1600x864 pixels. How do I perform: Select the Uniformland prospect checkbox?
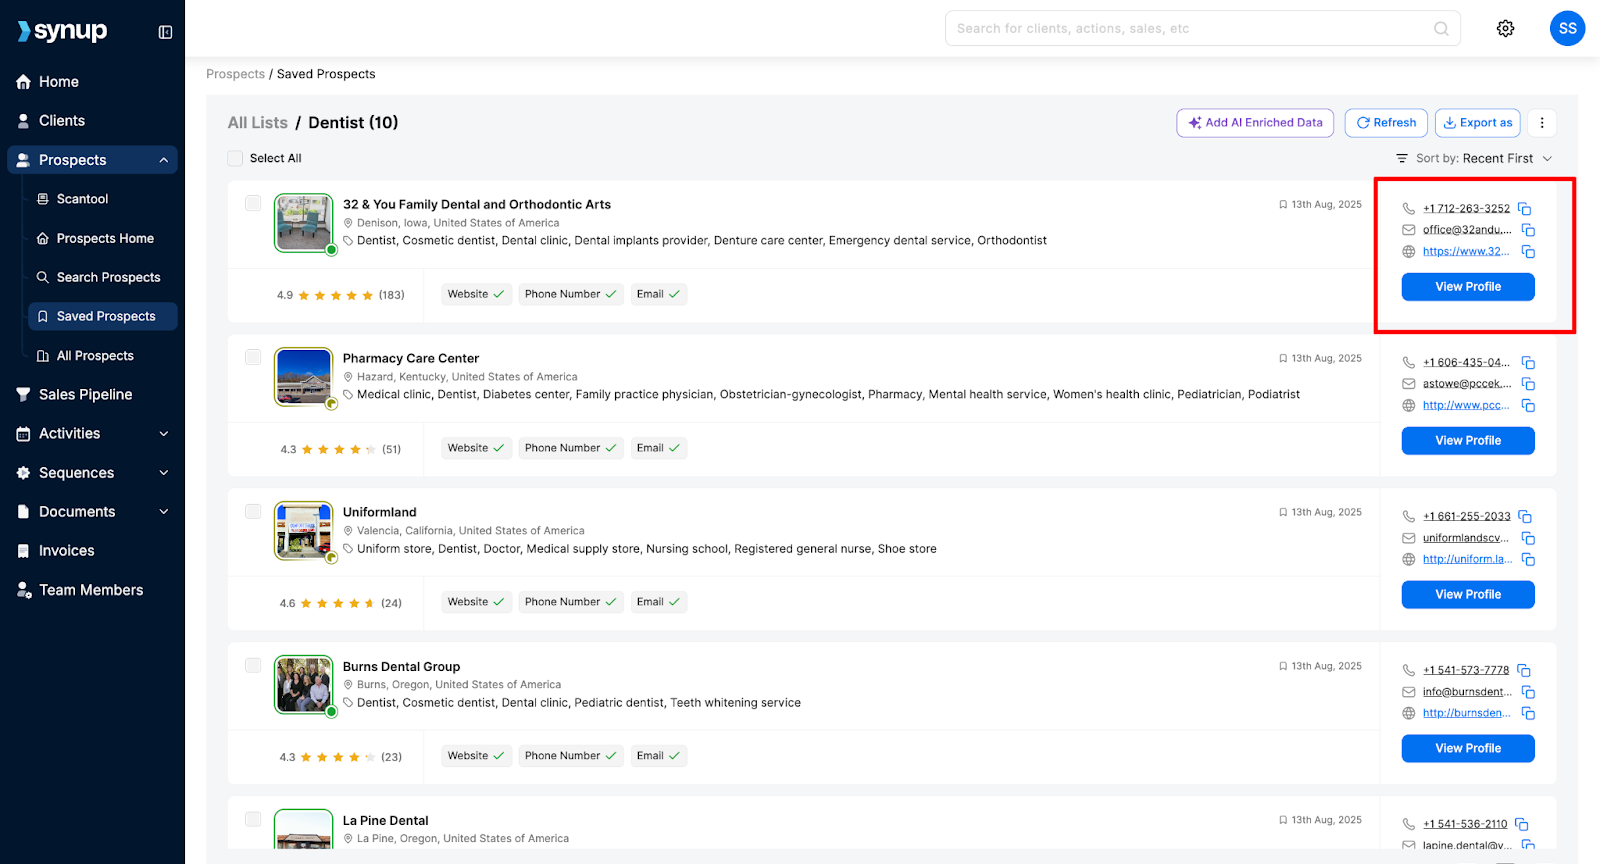253,511
